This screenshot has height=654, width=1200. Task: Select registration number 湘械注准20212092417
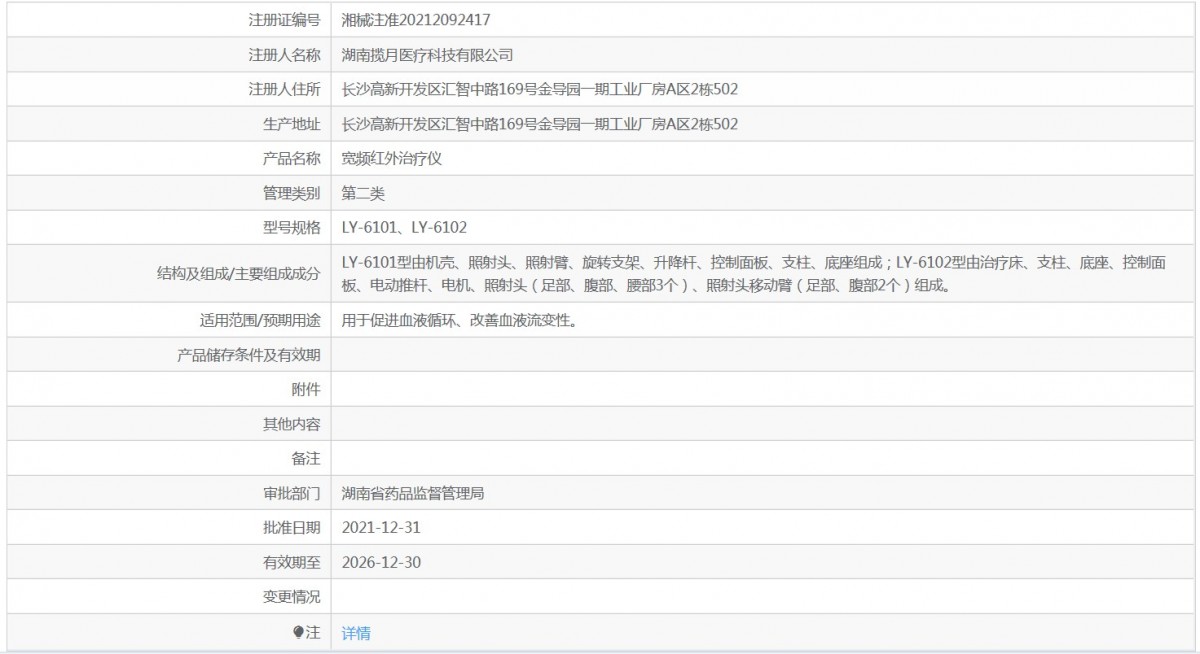[415, 19]
